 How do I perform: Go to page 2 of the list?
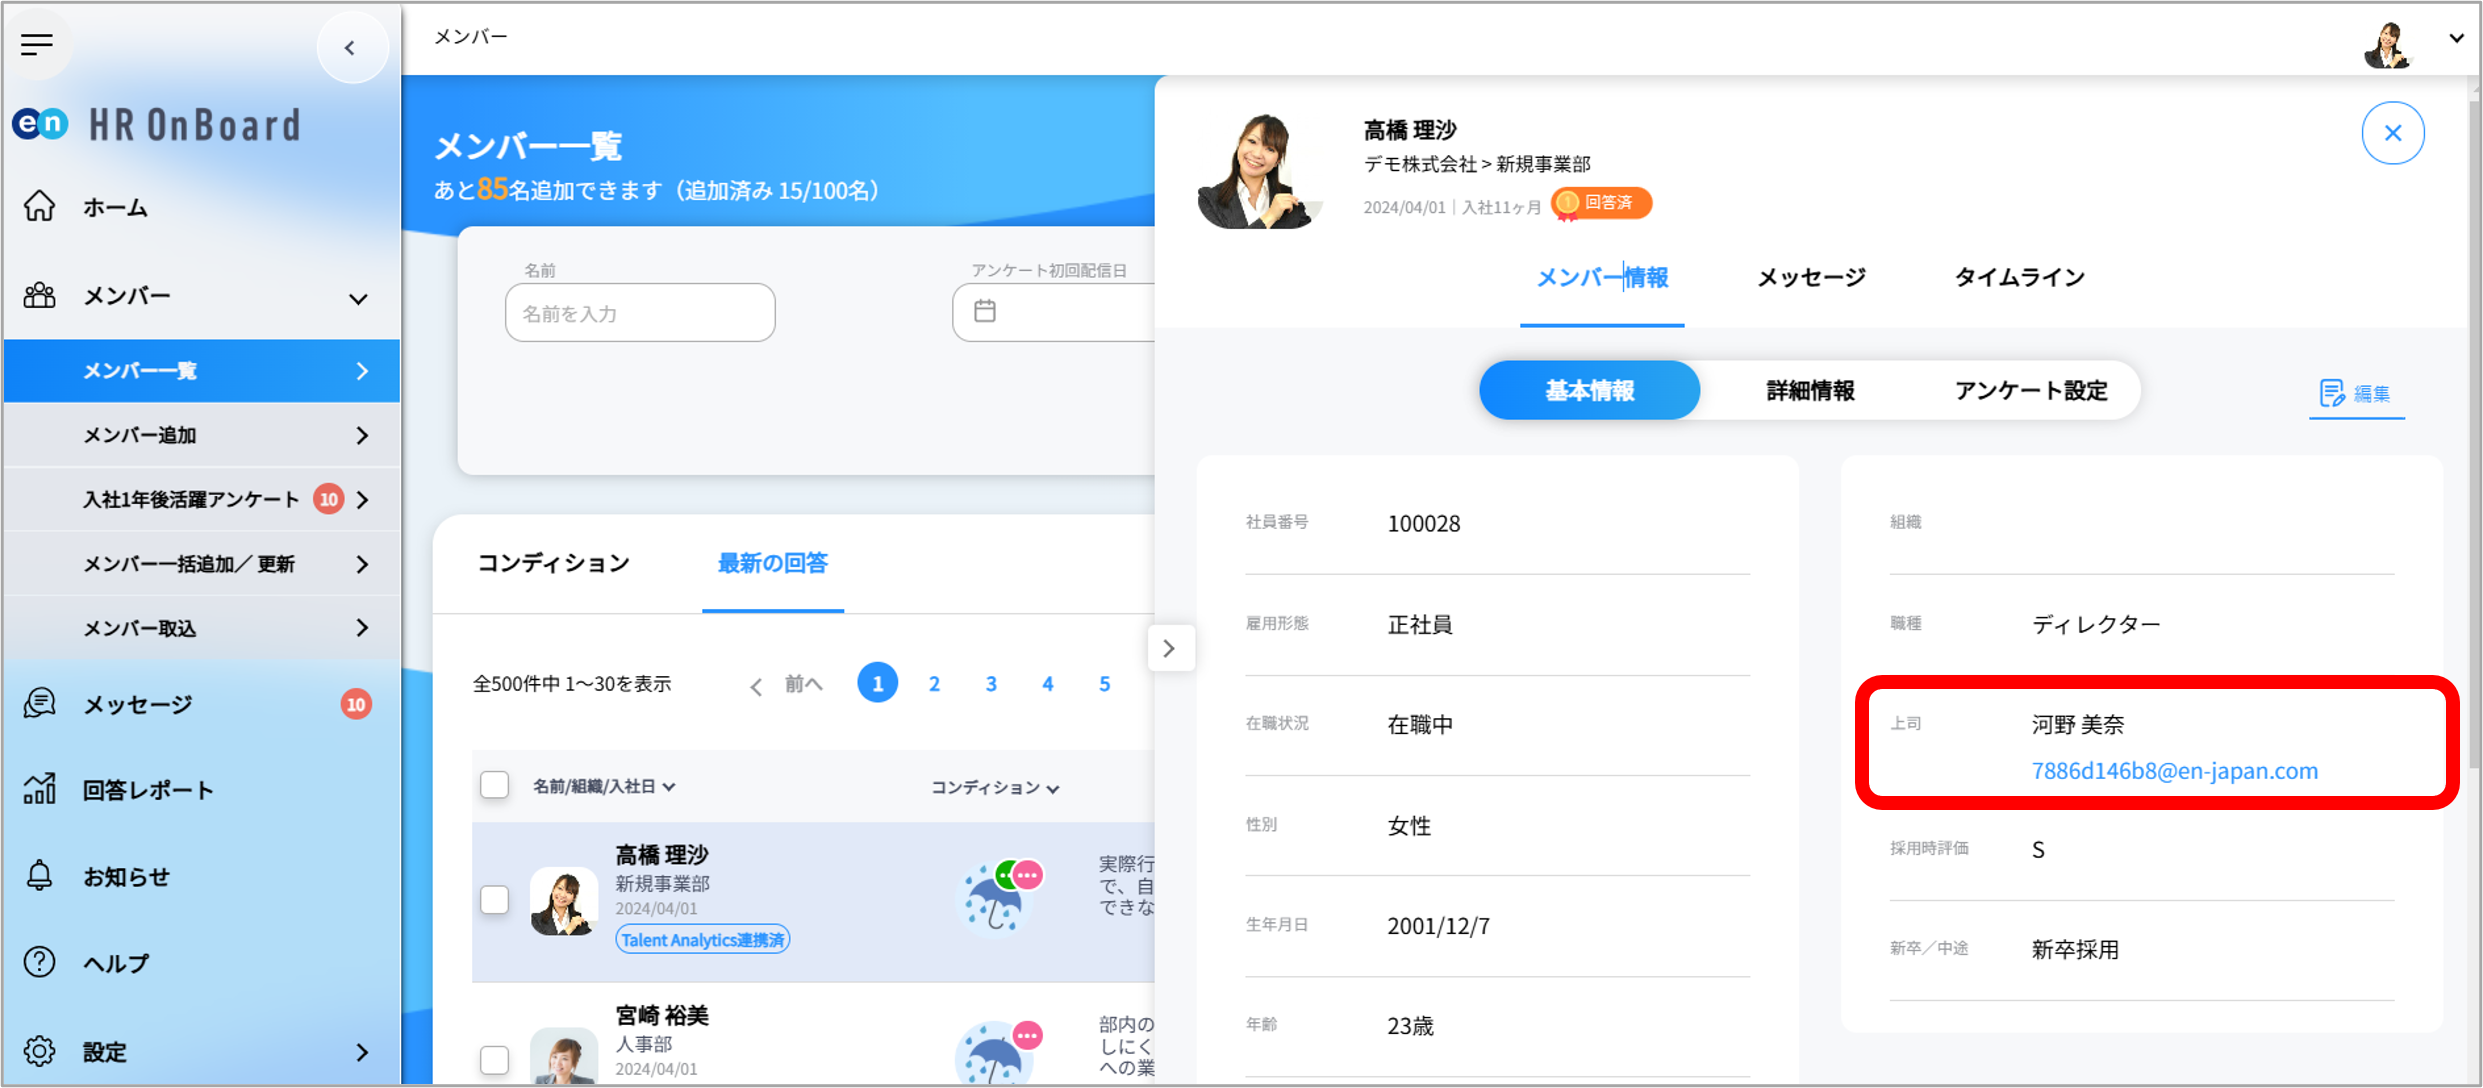(x=934, y=684)
